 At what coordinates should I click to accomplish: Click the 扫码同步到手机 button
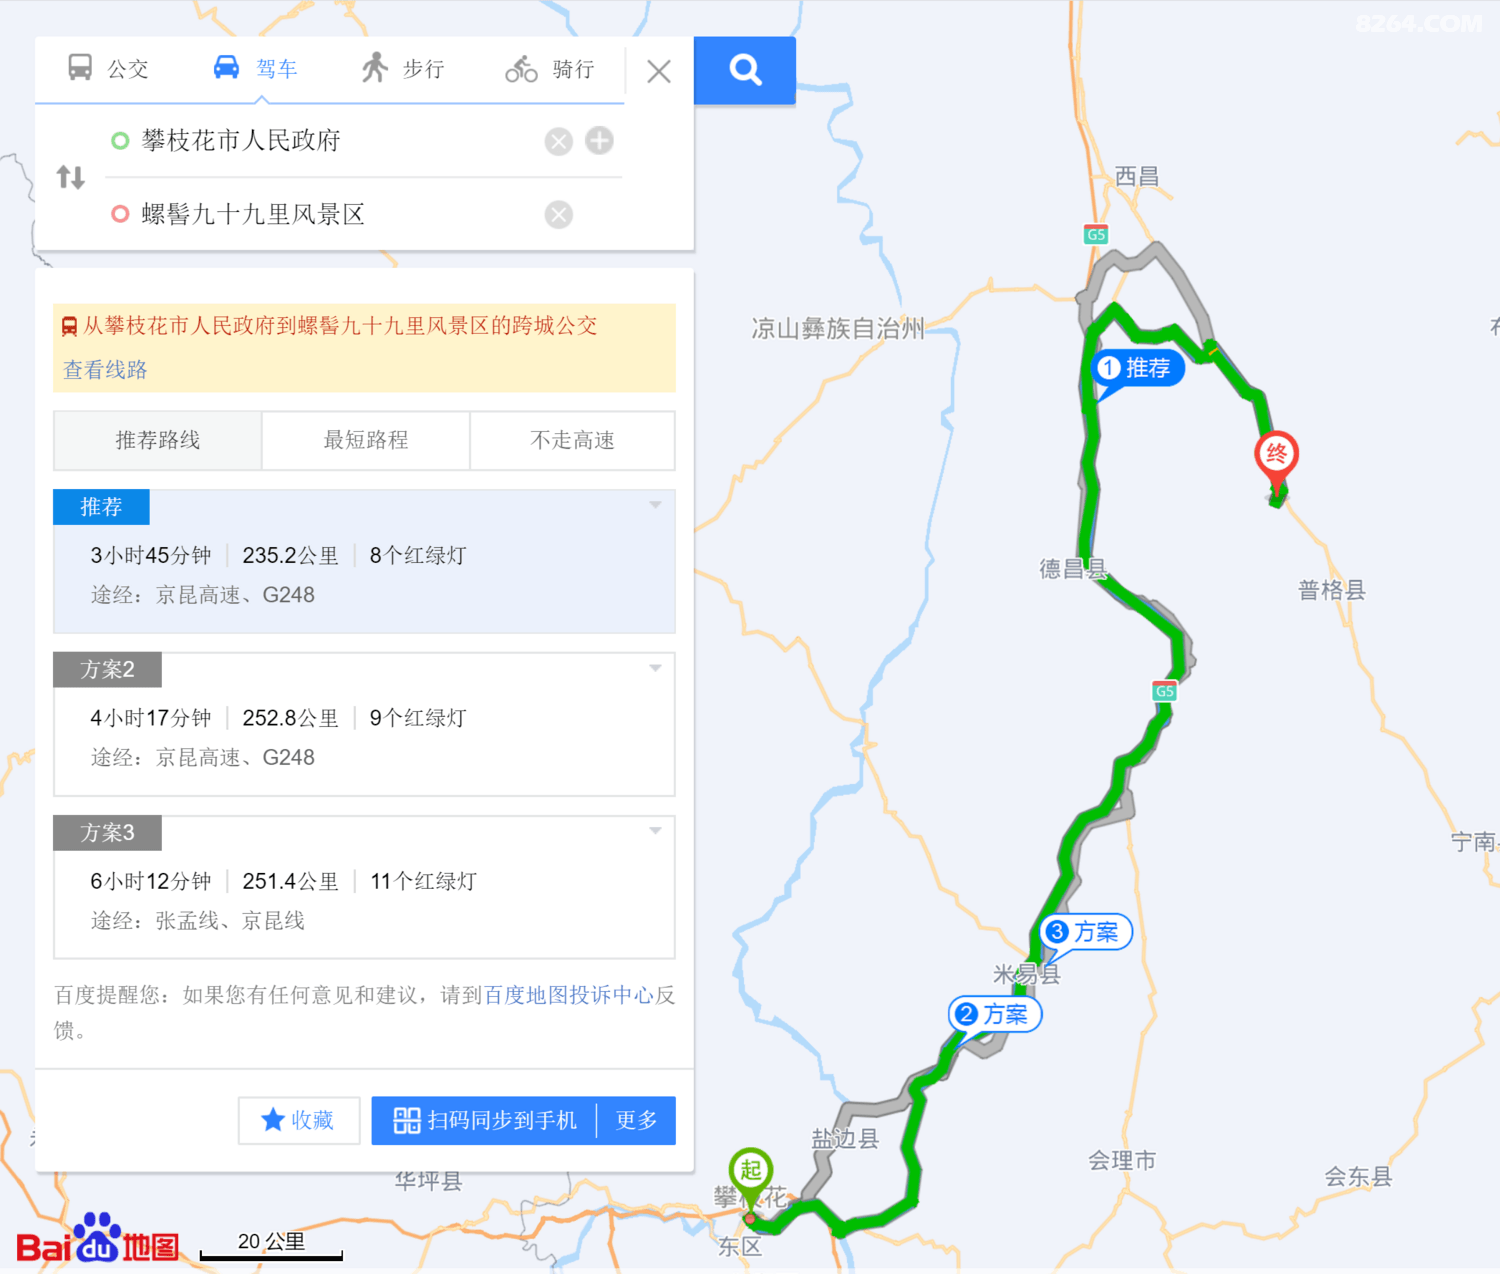(x=484, y=1120)
